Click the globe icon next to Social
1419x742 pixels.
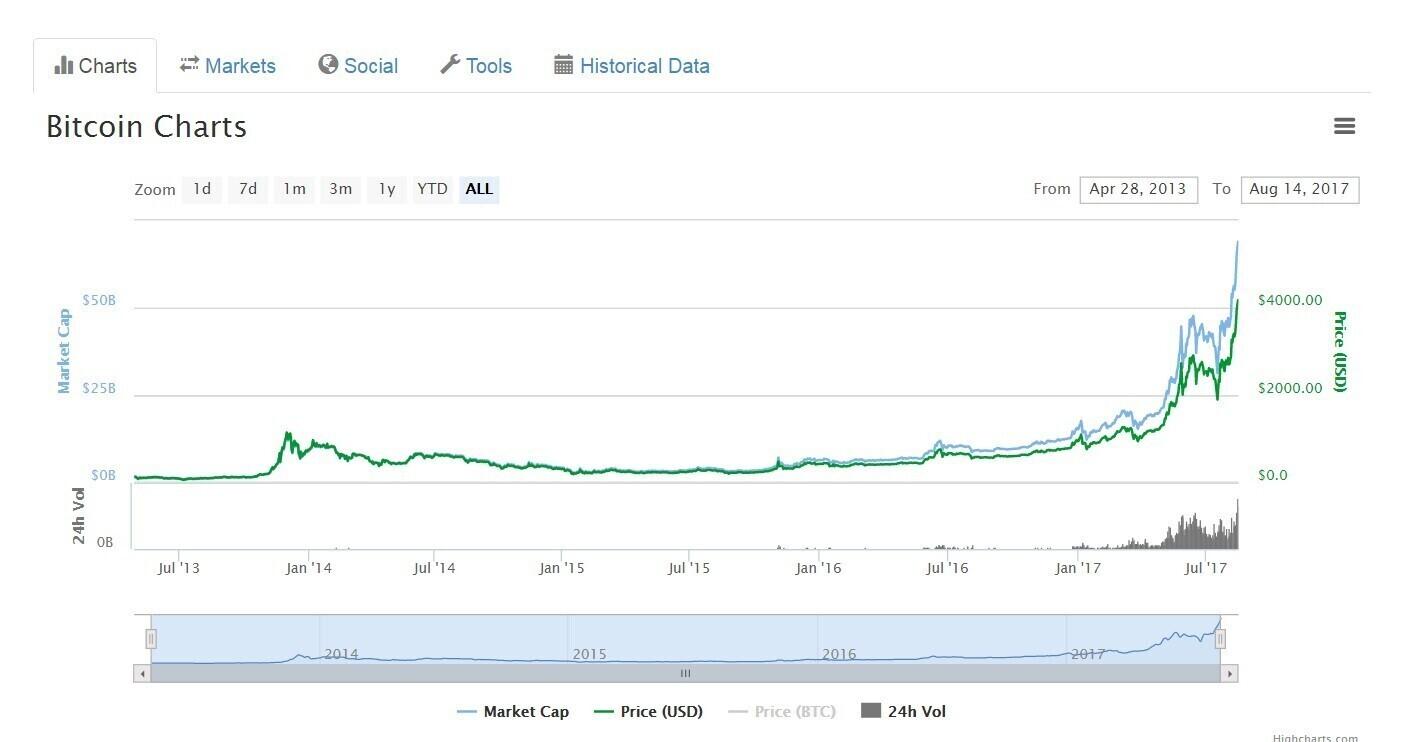click(329, 65)
